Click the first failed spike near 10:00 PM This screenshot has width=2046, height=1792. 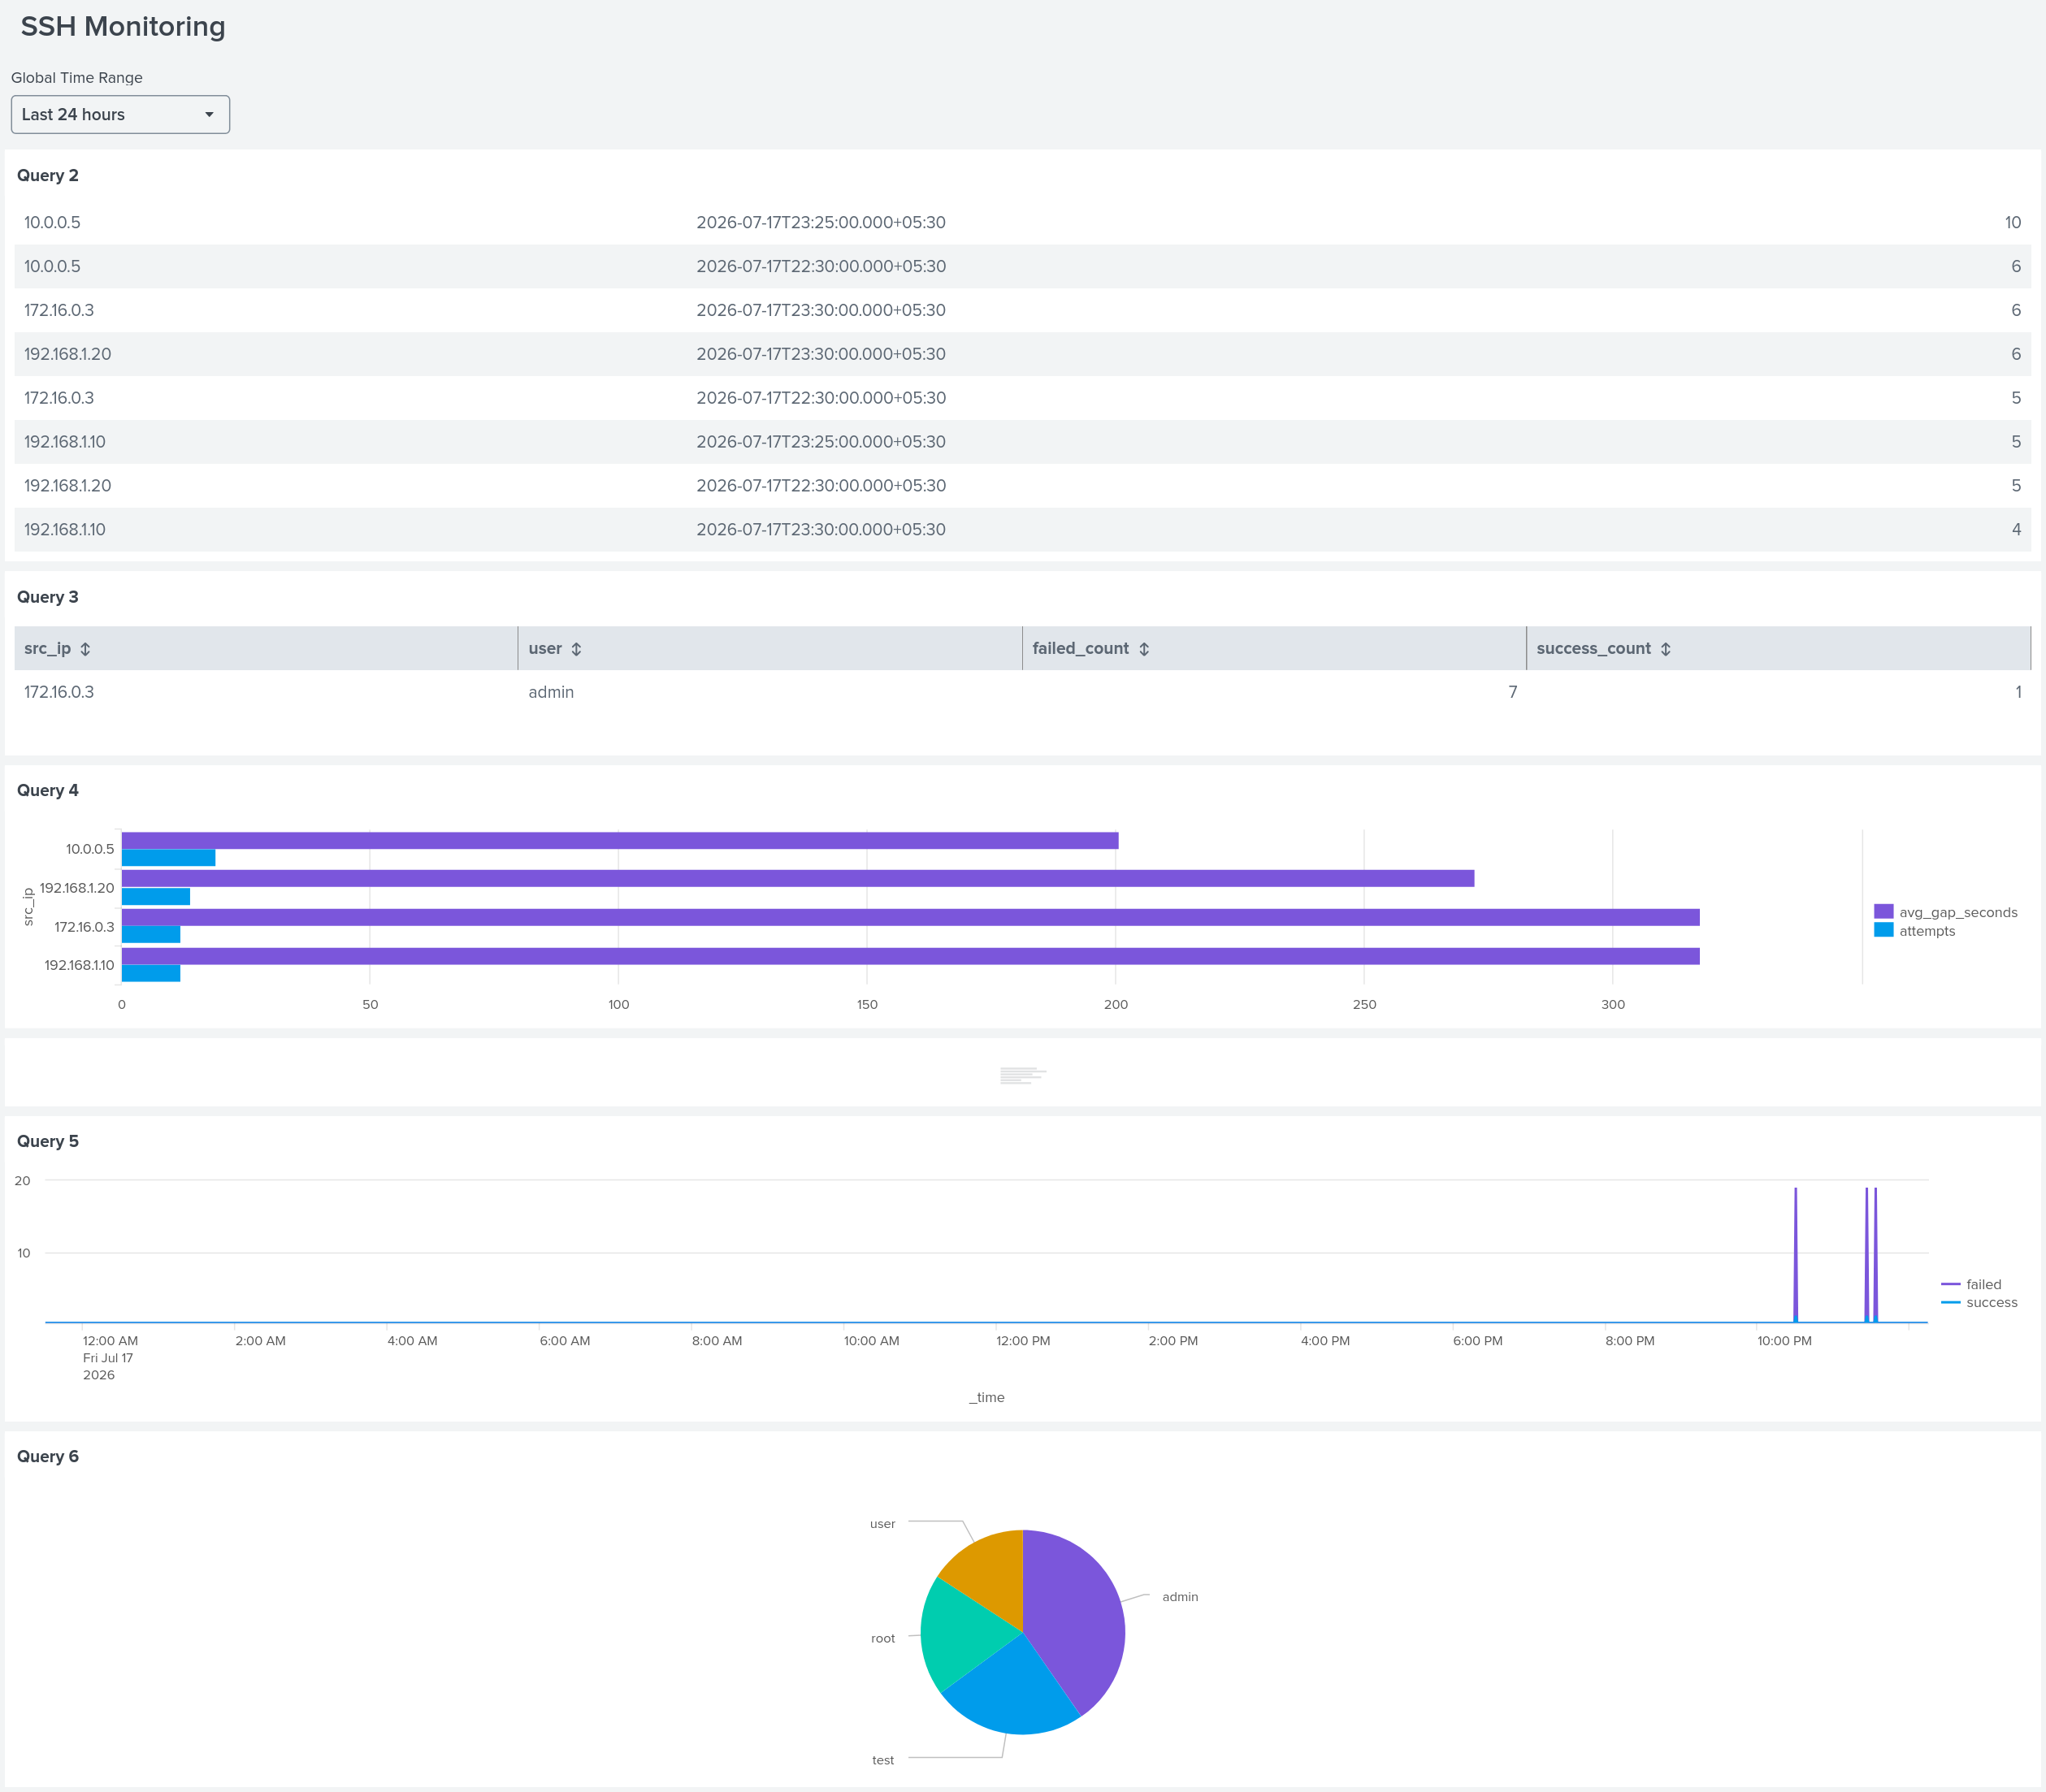point(1796,1255)
